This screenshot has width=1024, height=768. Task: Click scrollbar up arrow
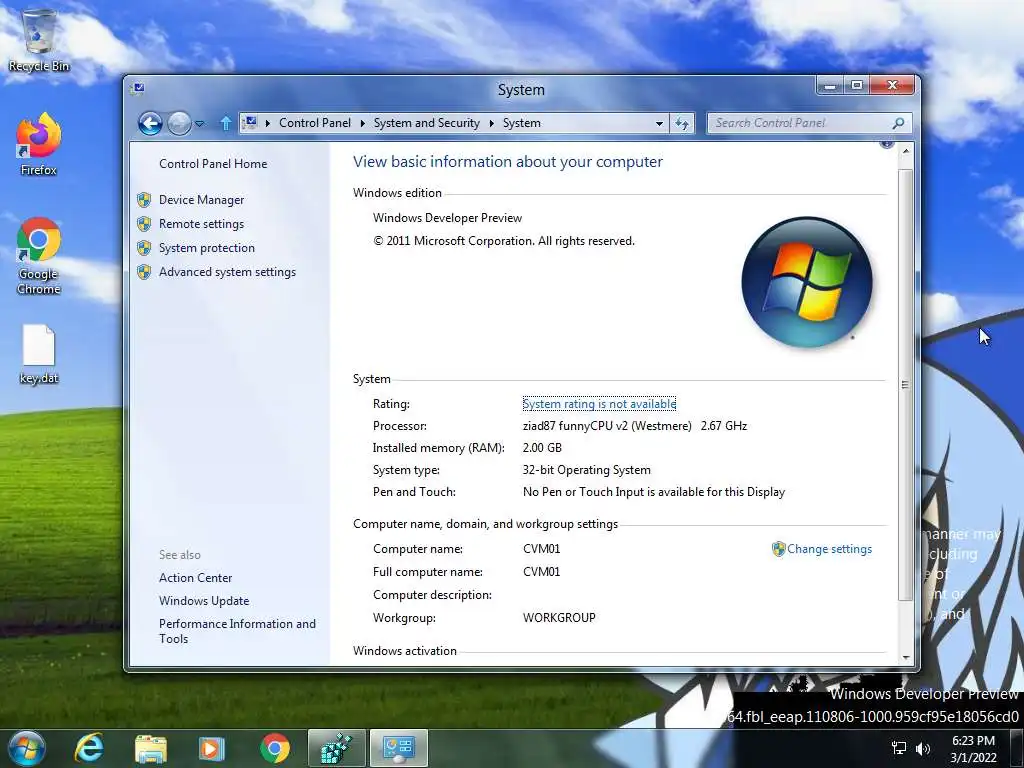coord(906,151)
